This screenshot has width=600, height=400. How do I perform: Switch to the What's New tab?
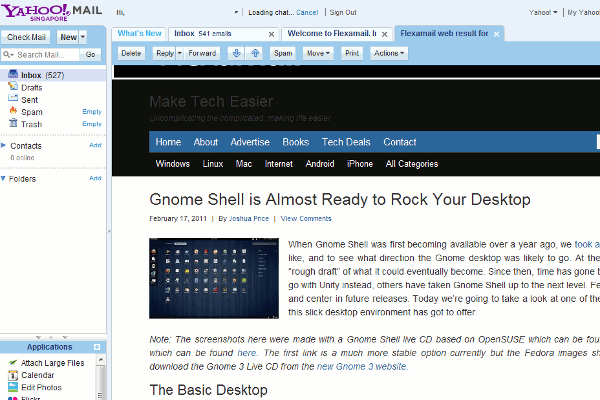(139, 33)
